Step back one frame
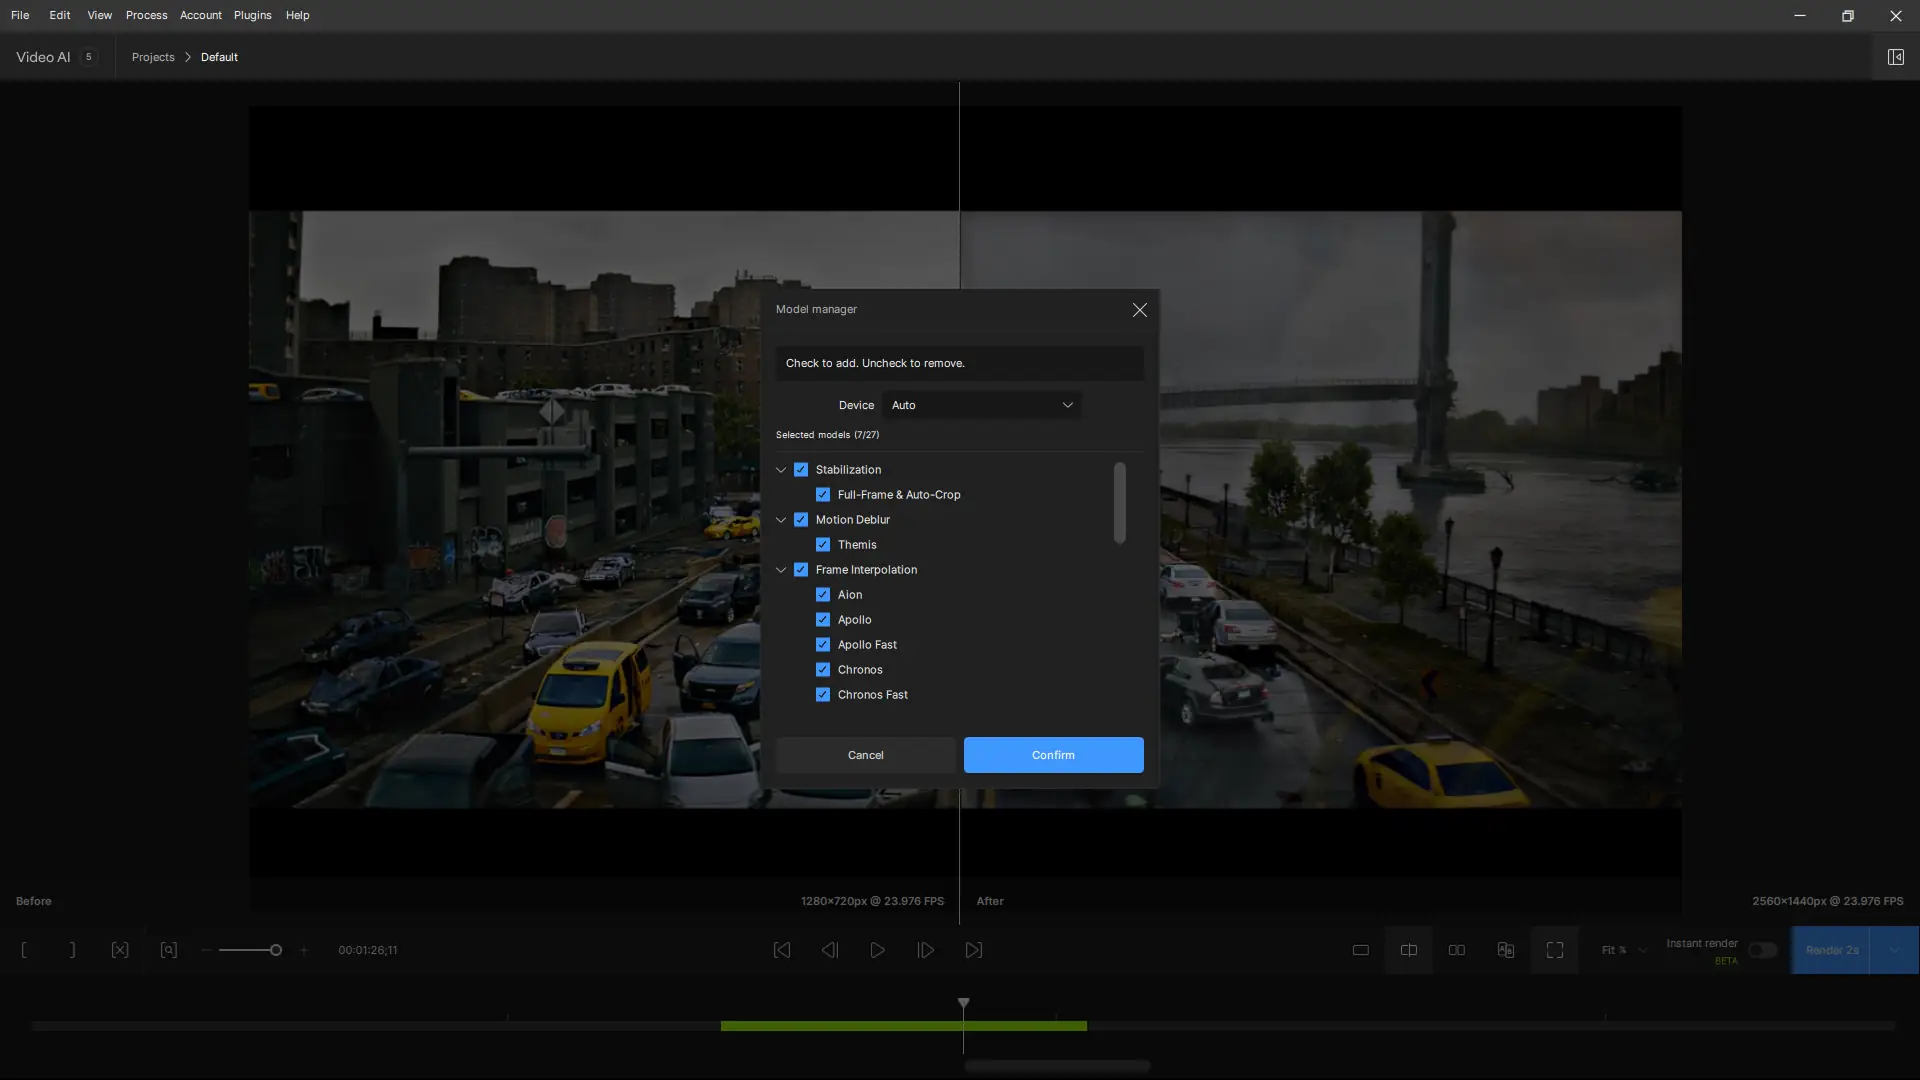 click(x=829, y=950)
